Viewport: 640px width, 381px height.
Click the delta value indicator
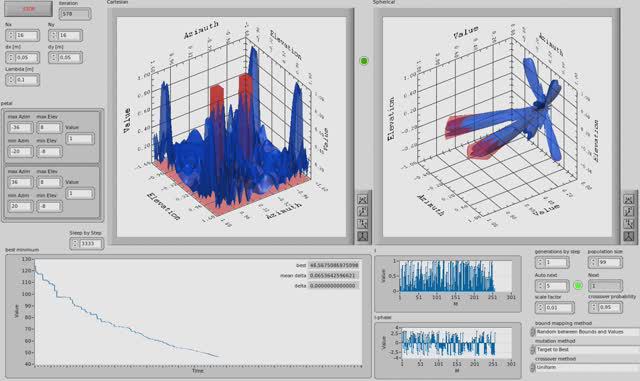point(334,286)
